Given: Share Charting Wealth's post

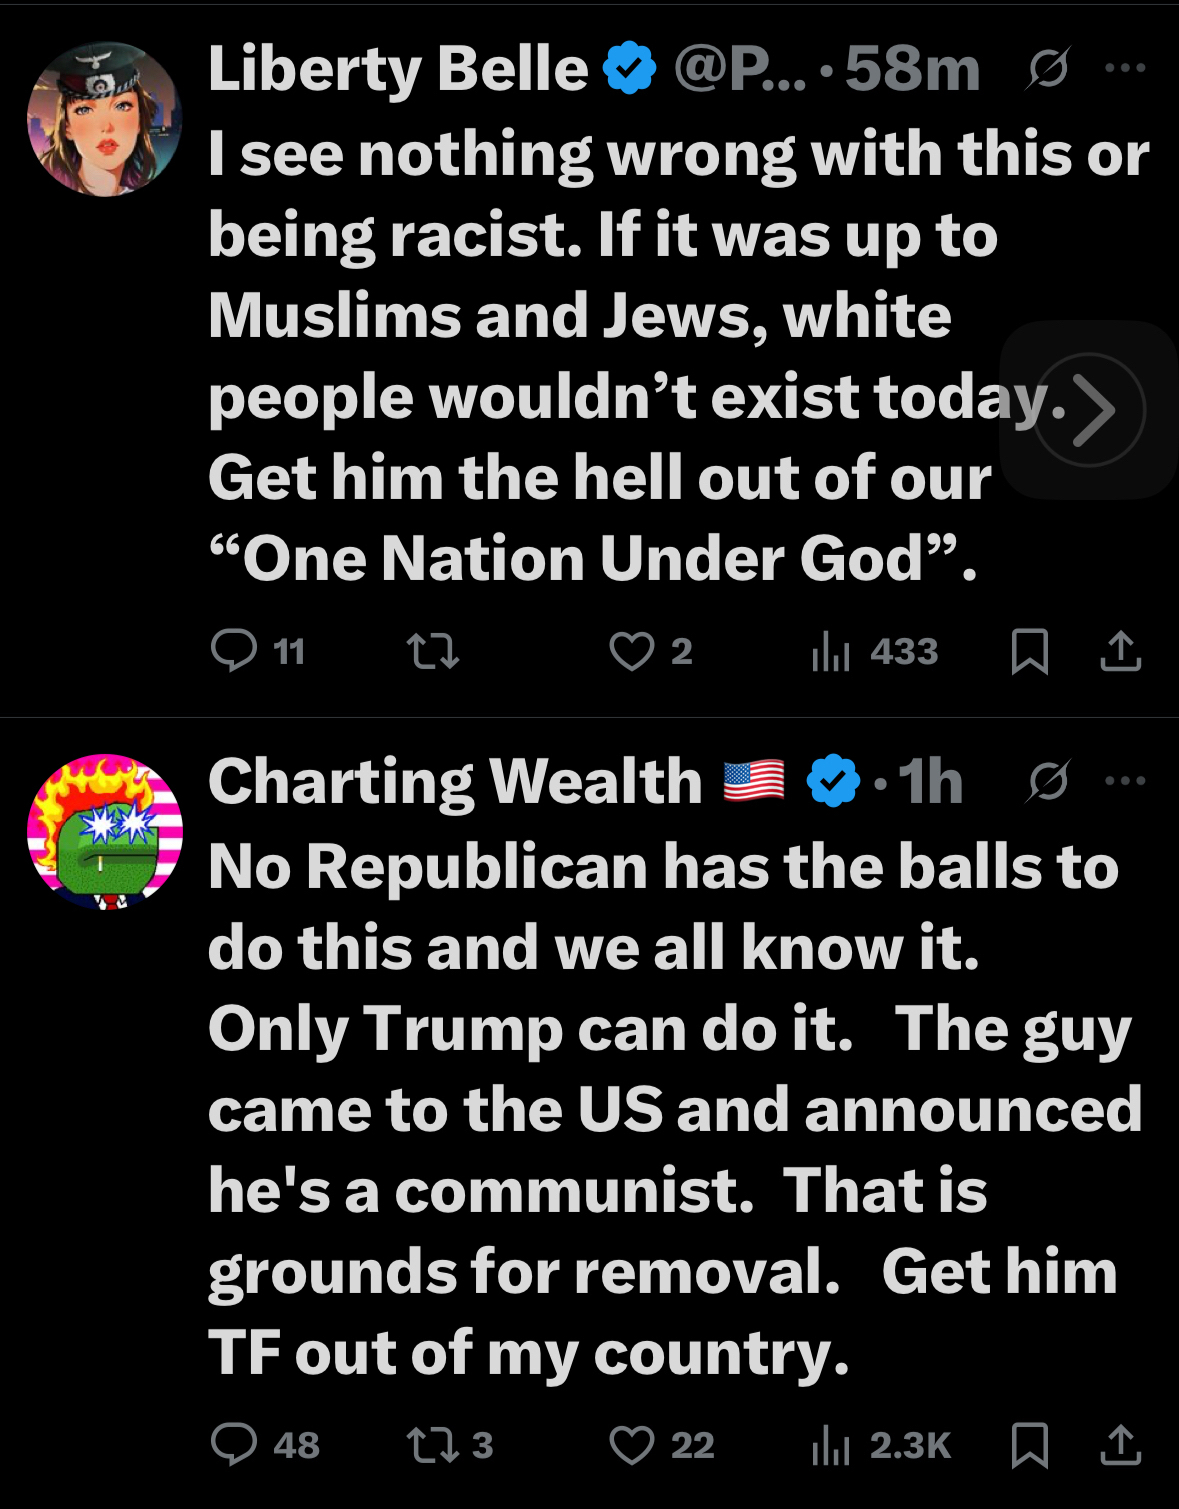Looking at the screenshot, I should click(1120, 1445).
